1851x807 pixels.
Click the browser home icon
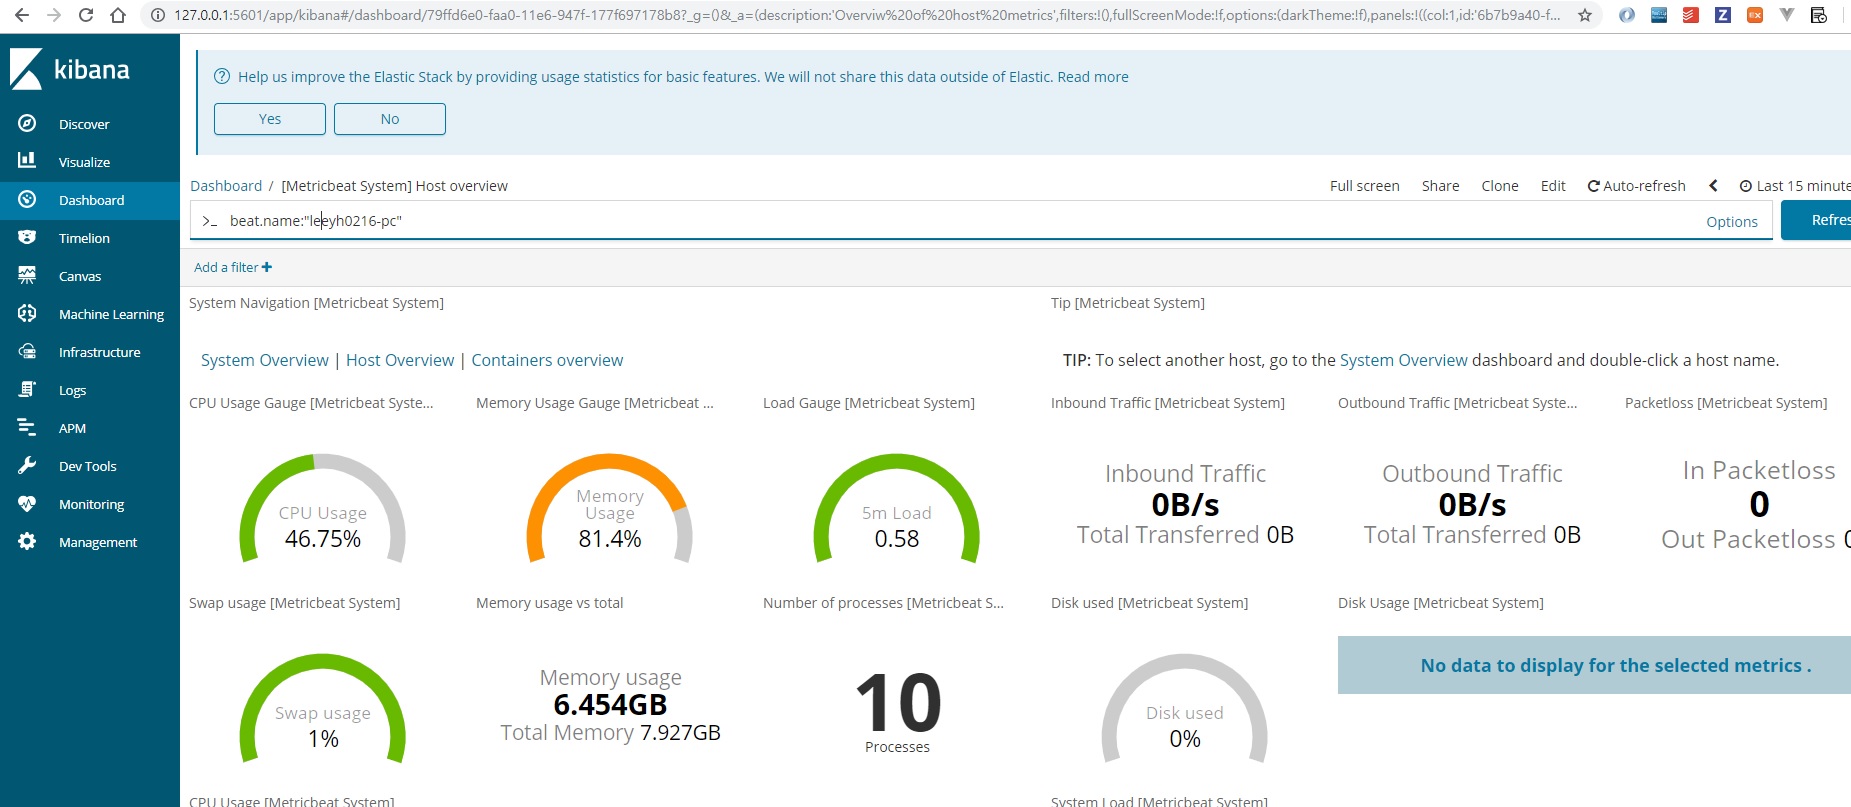click(x=118, y=15)
